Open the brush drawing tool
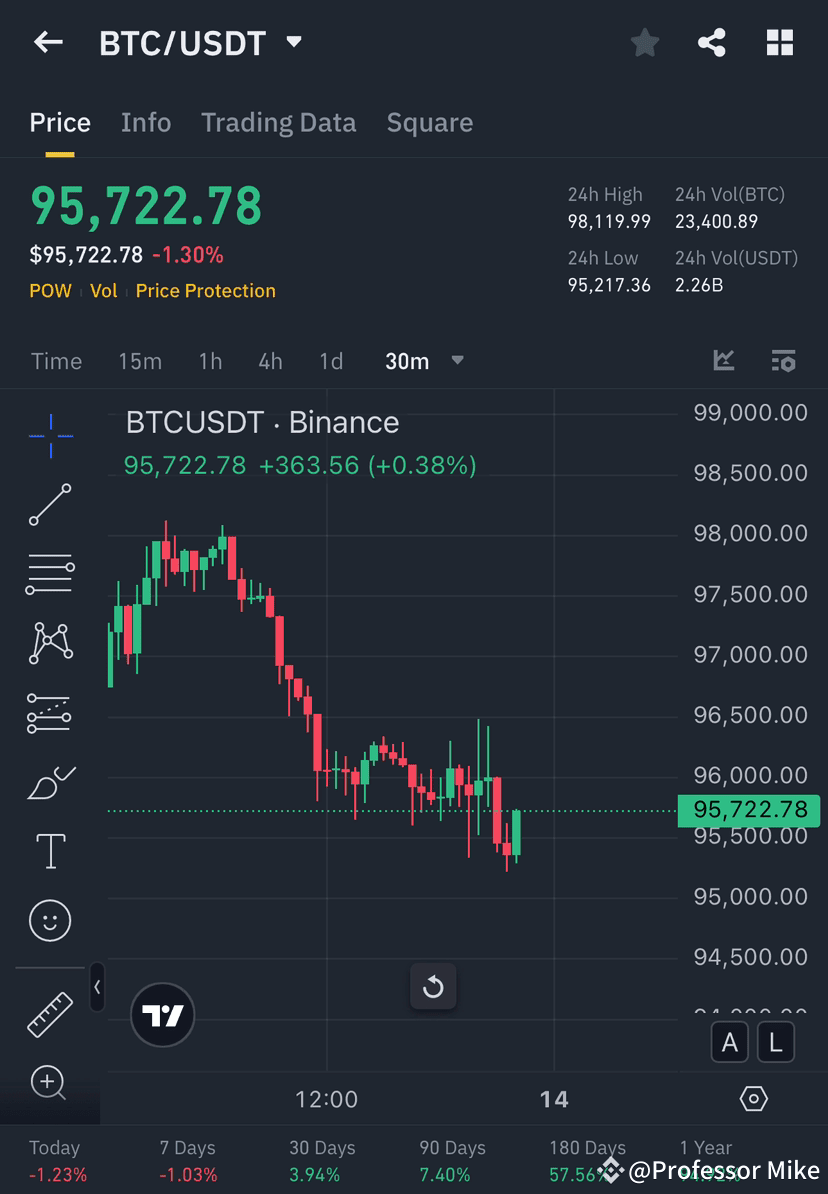 pos(50,783)
